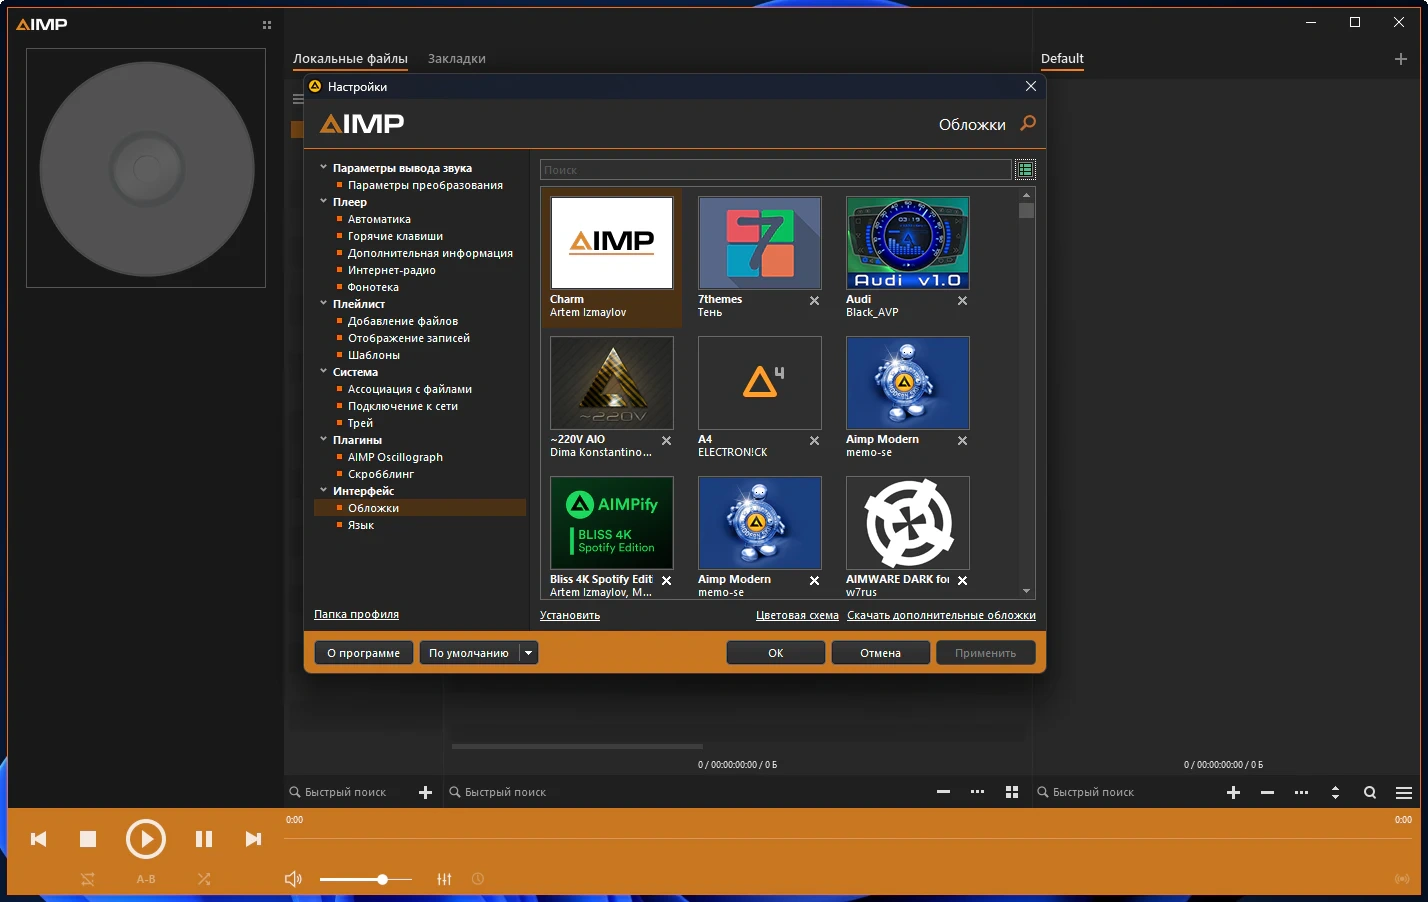Image resolution: width=1428 pixels, height=902 pixels.
Task: Select the 7themes skin thumbnail
Action: 760,243
